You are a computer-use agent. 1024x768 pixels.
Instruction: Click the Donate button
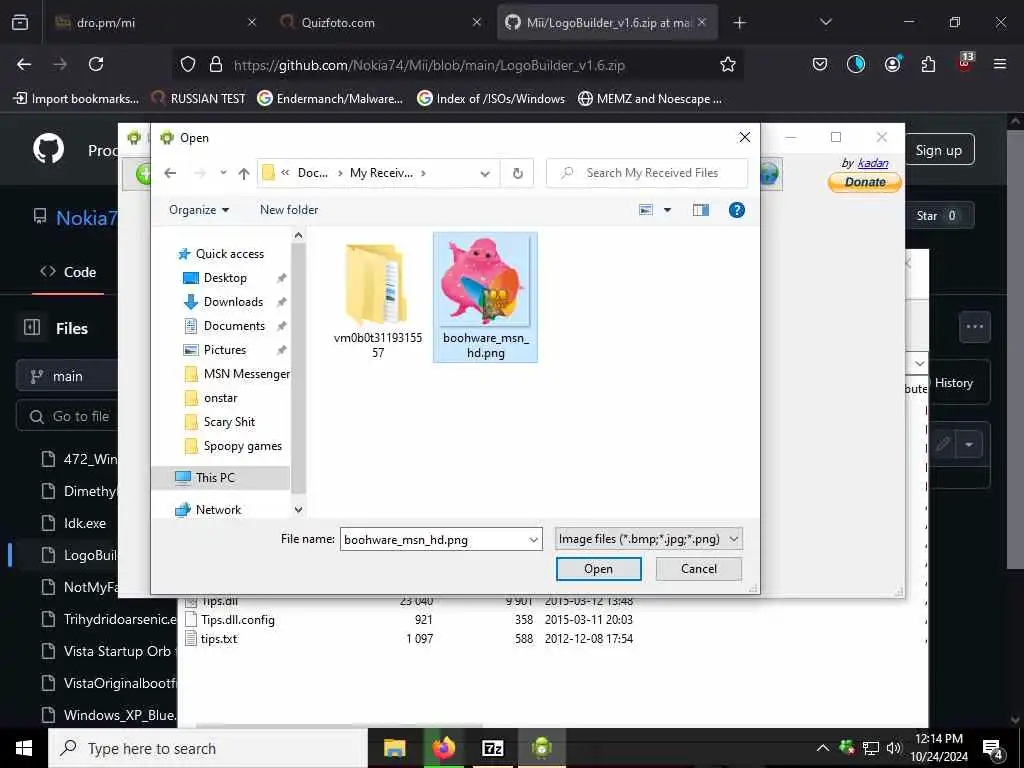point(865,182)
